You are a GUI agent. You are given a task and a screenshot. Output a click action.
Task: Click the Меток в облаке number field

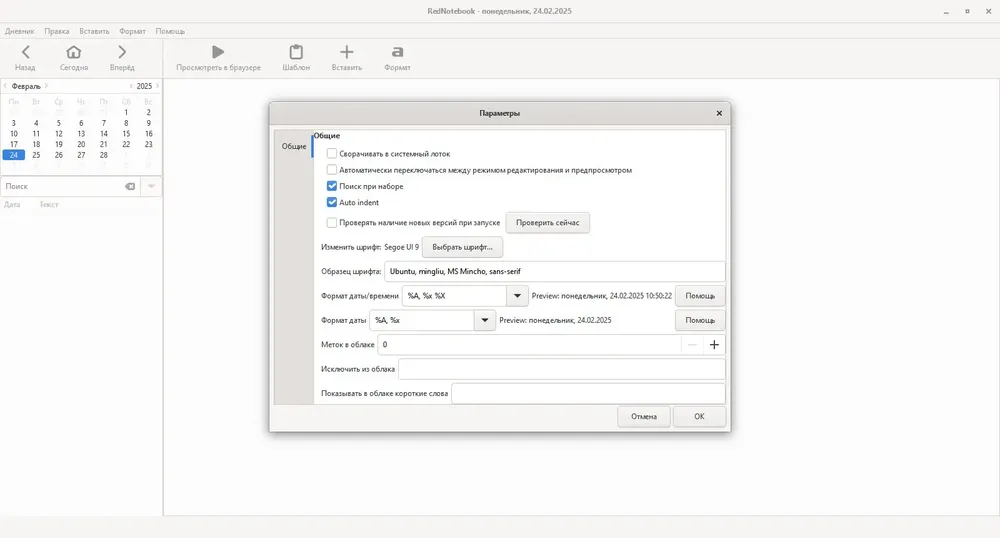(x=530, y=345)
